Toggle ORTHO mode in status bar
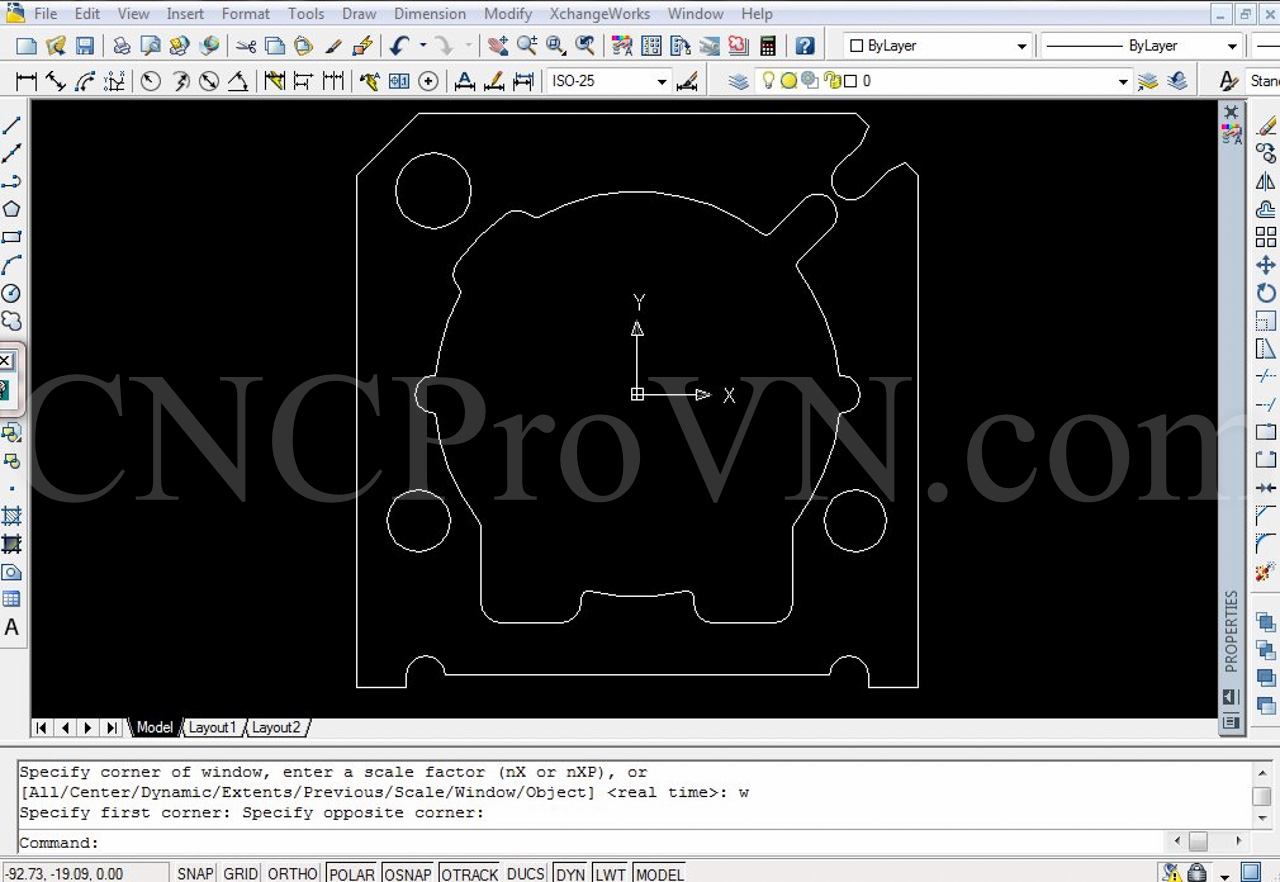Screen dimensions: 1280x882 pyautogui.click(x=292, y=873)
